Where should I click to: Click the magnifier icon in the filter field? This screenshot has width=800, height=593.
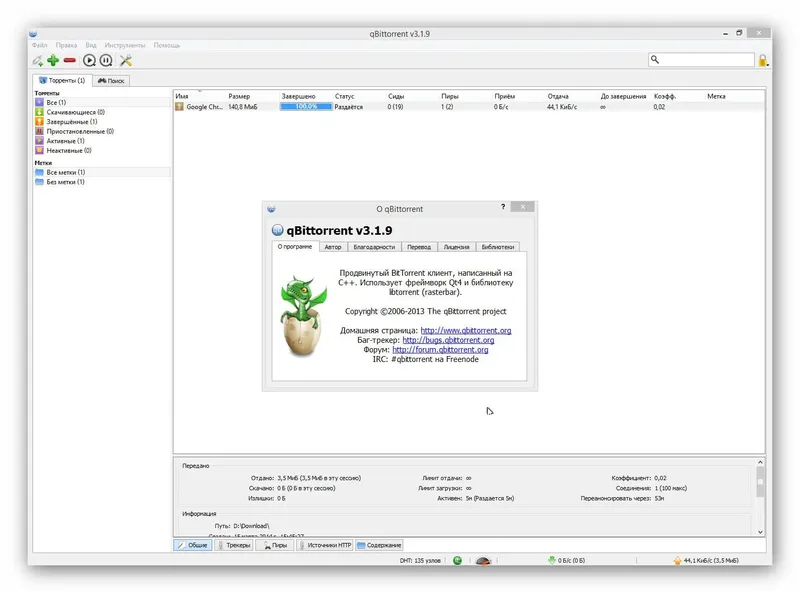pyautogui.click(x=655, y=60)
